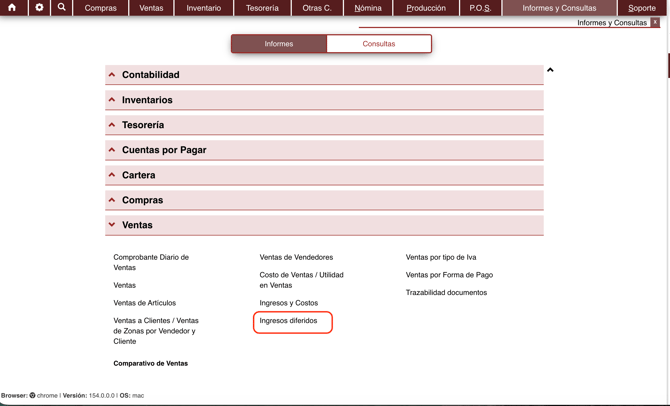This screenshot has height=406, width=670.
Task: Open Costo de Ventas / Utilidad report
Action: tap(301, 280)
